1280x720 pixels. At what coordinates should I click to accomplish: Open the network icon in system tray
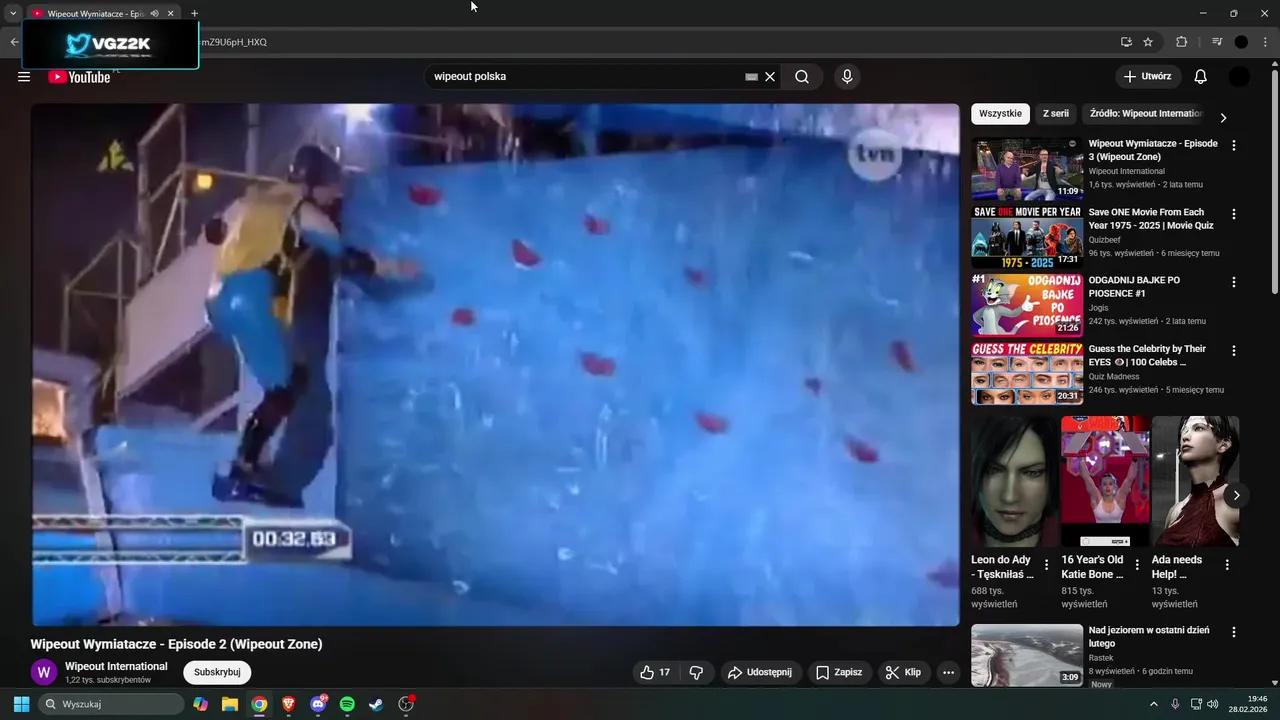1196,704
